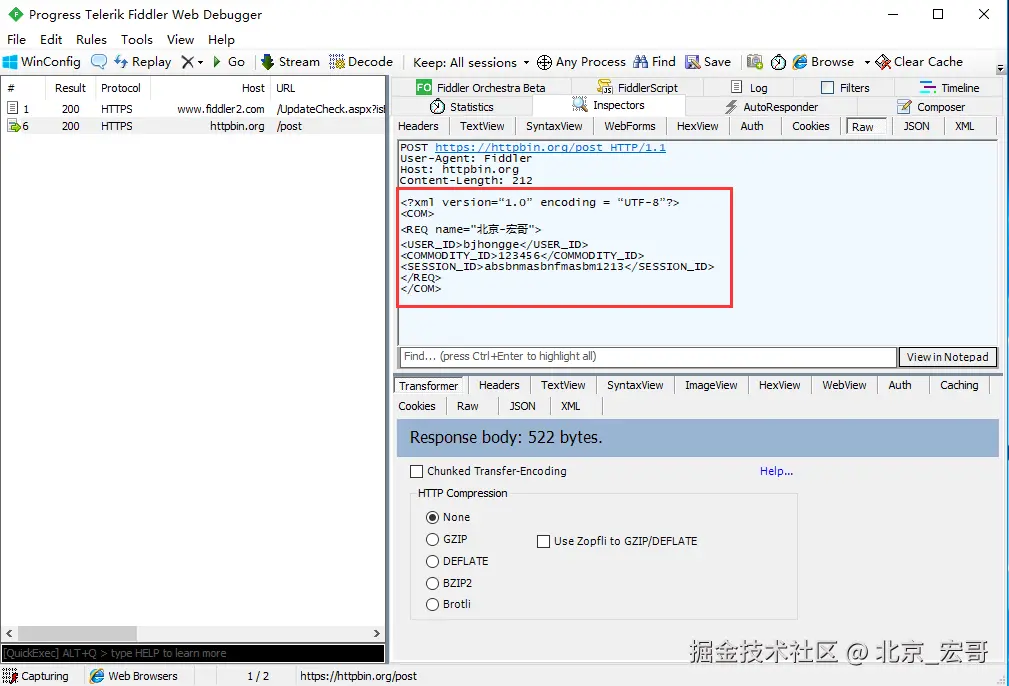Click View in Notepad button
Viewport: 1009px width, 686px height.
click(x=947, y=357)
